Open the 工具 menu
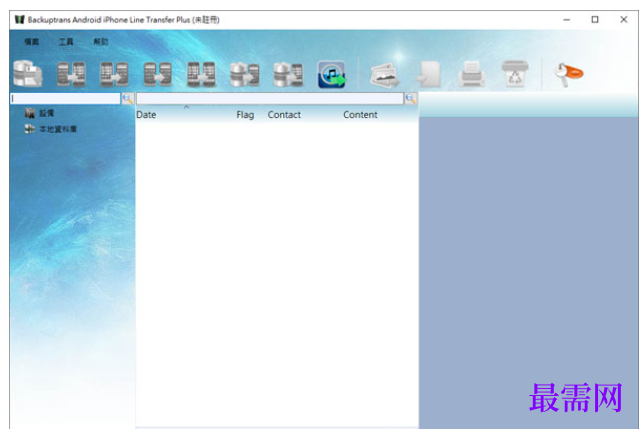641x429 pixels. click(x=66, y=42)
